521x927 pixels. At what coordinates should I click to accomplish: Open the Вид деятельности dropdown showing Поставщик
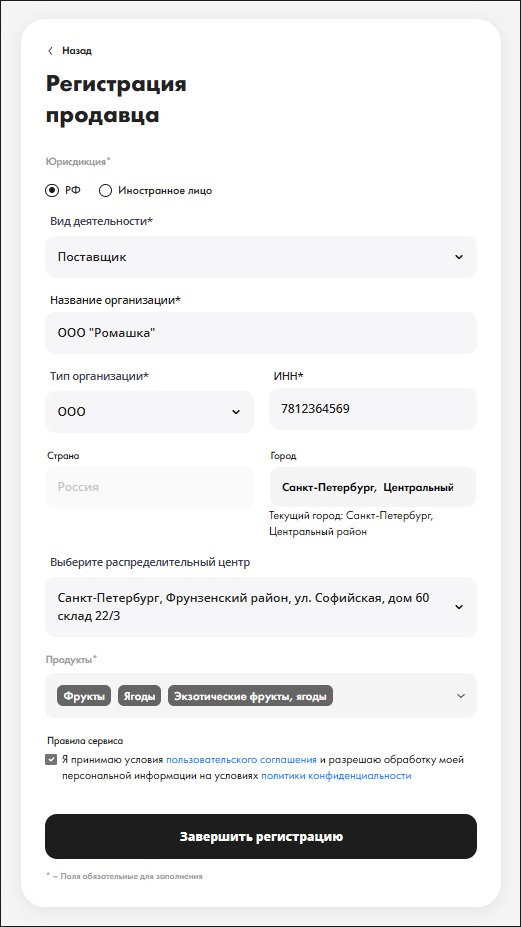261,257
